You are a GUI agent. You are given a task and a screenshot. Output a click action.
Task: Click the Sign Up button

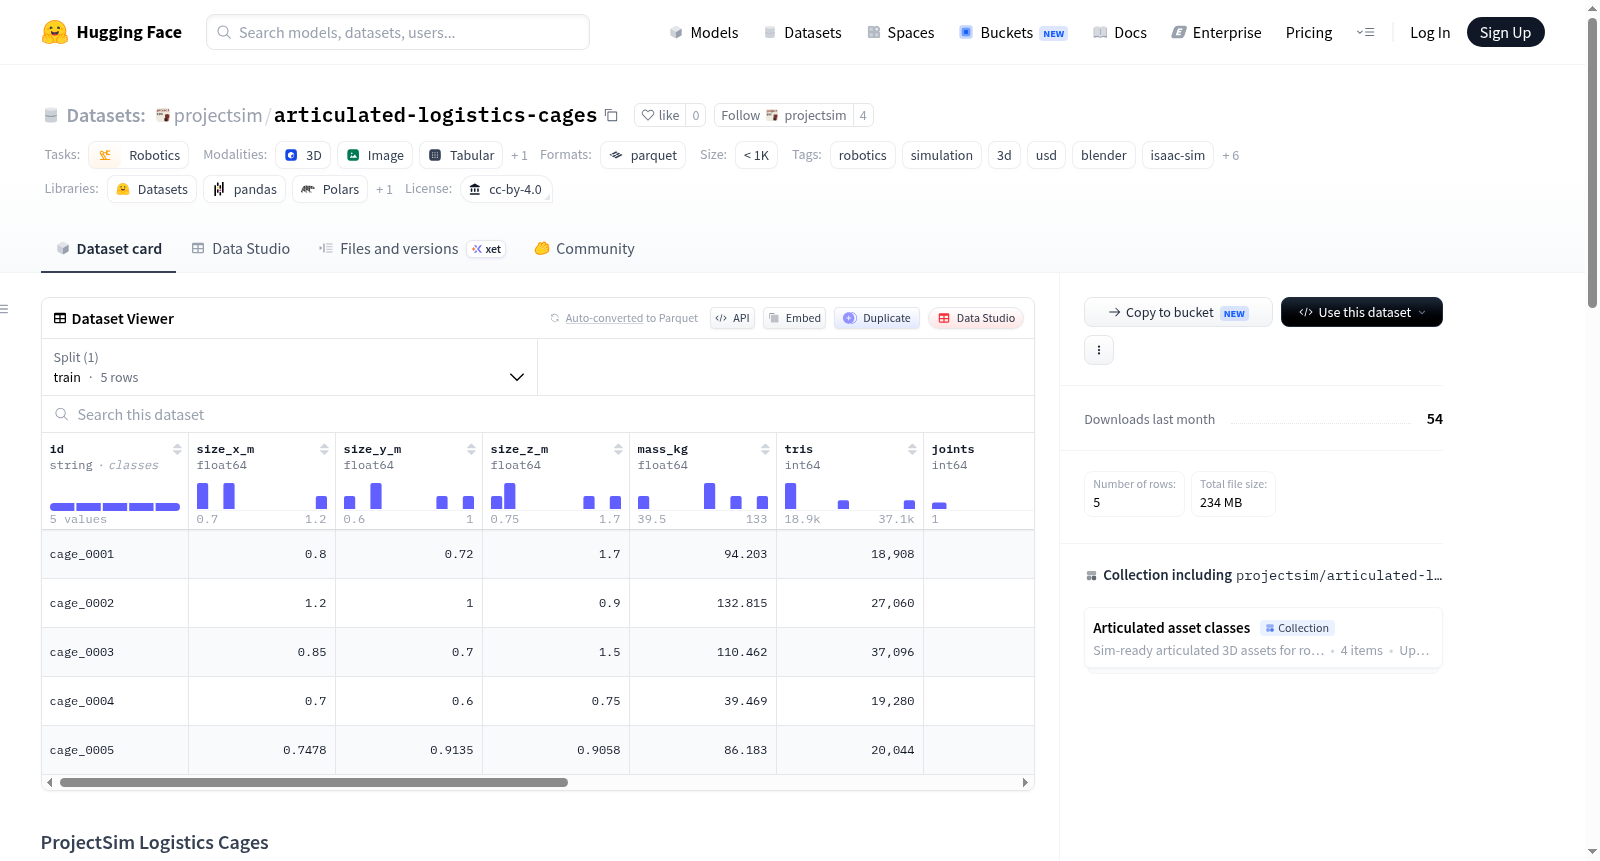point(1505,32)
